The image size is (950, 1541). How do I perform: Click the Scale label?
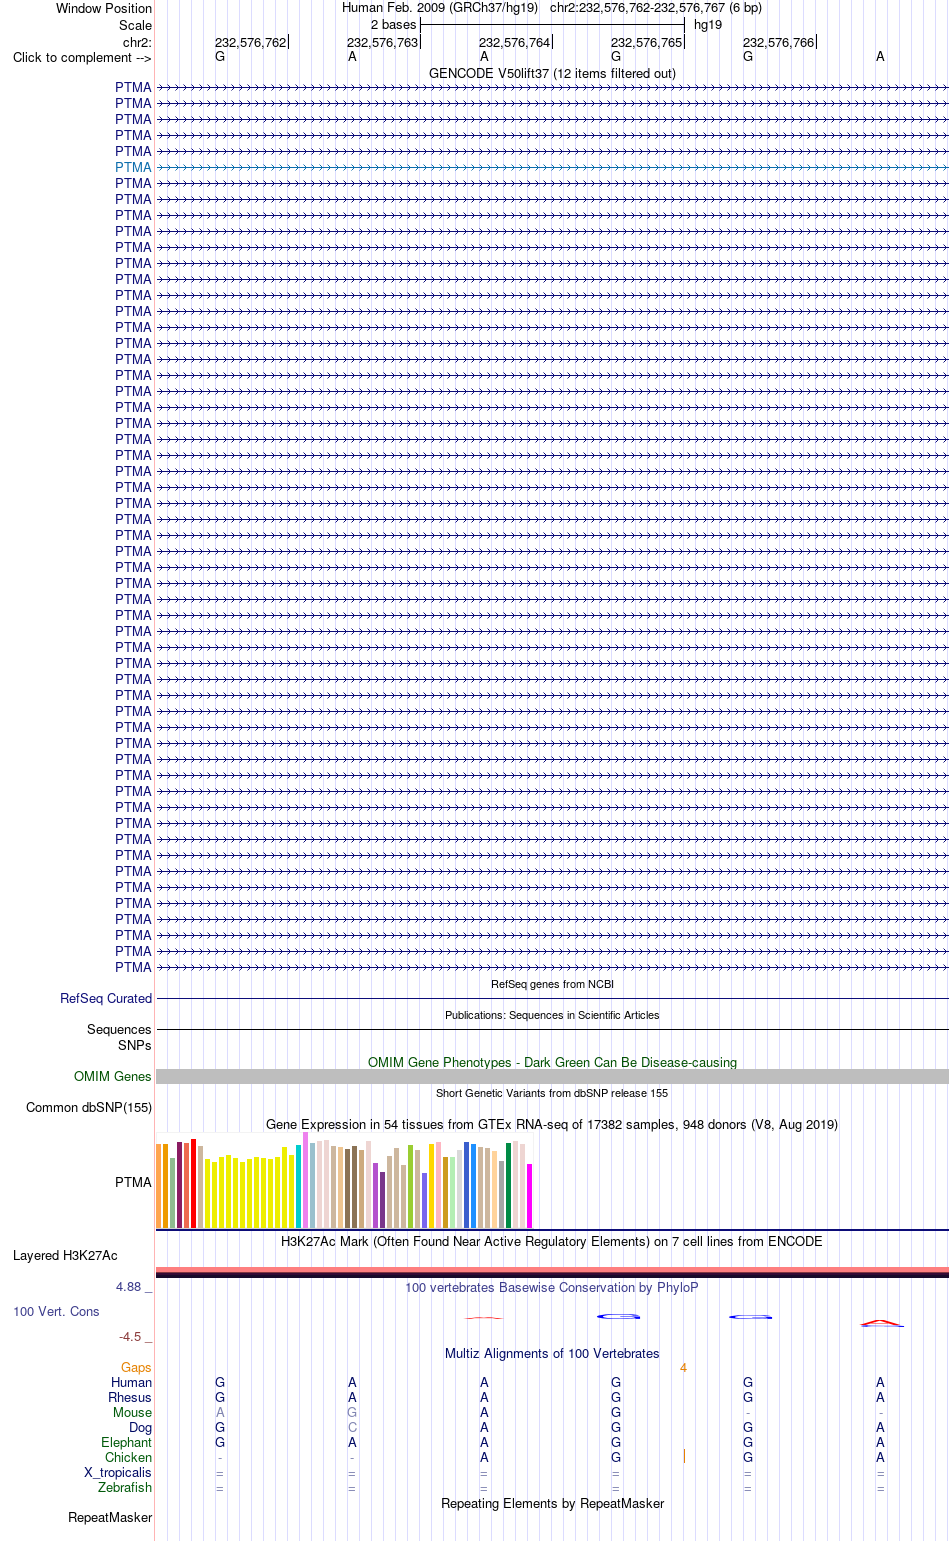pos(136,25)
